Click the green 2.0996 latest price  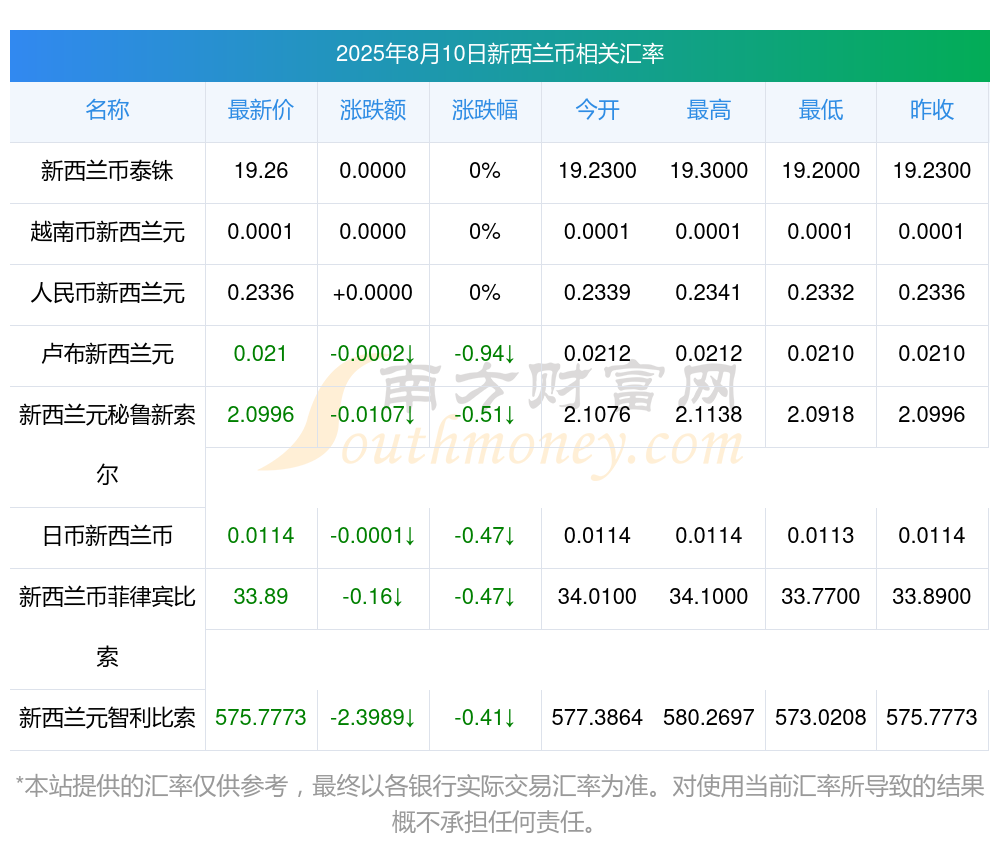(x=261, y=415)
